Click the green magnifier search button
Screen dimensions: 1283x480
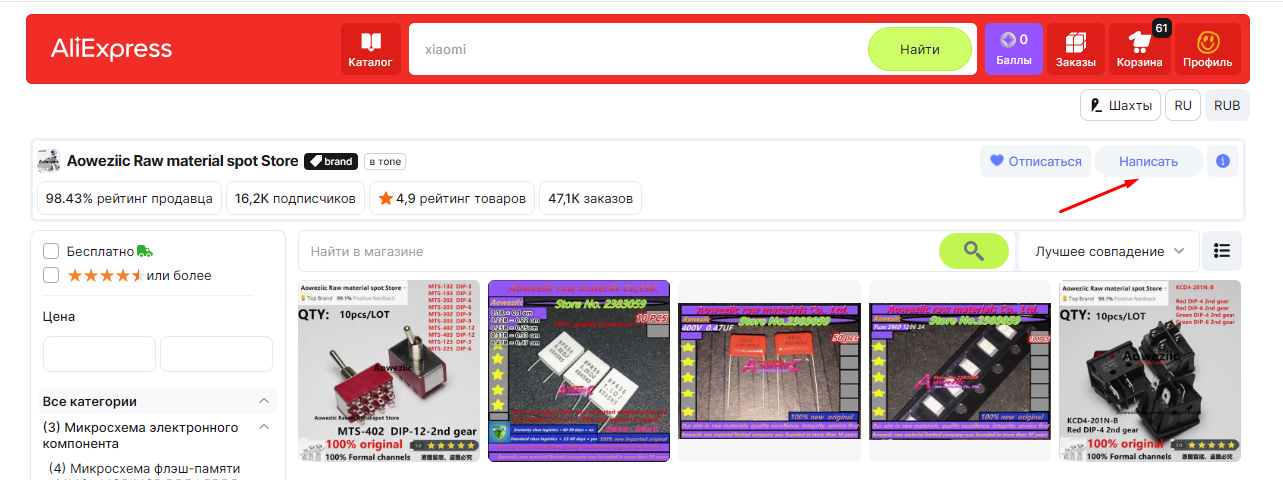tap(973, 251)
